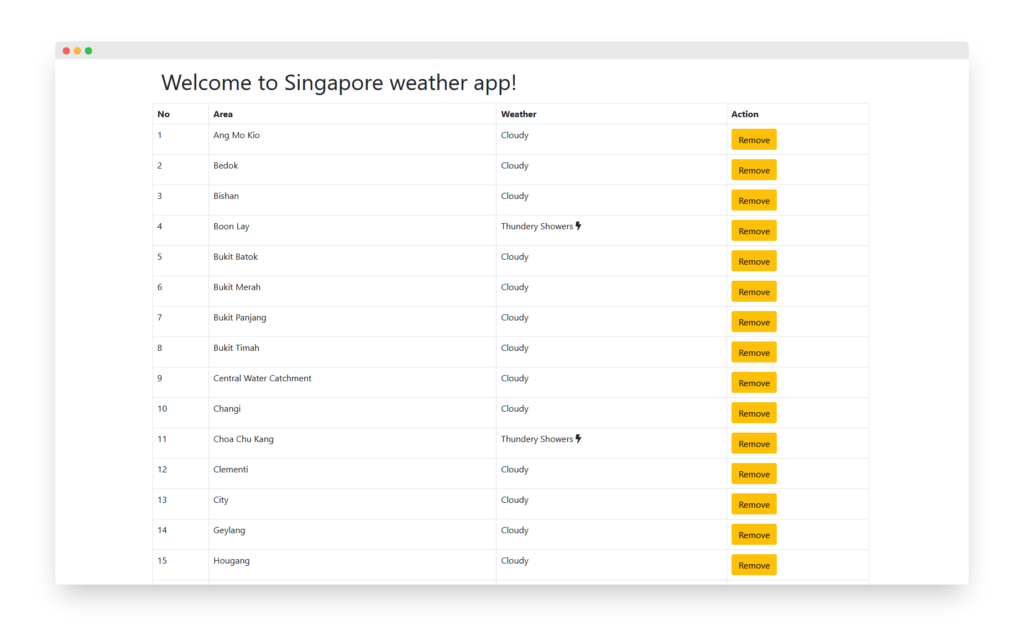Remove the Boon Lay row
1024x626 pixels.
[754, 231]
